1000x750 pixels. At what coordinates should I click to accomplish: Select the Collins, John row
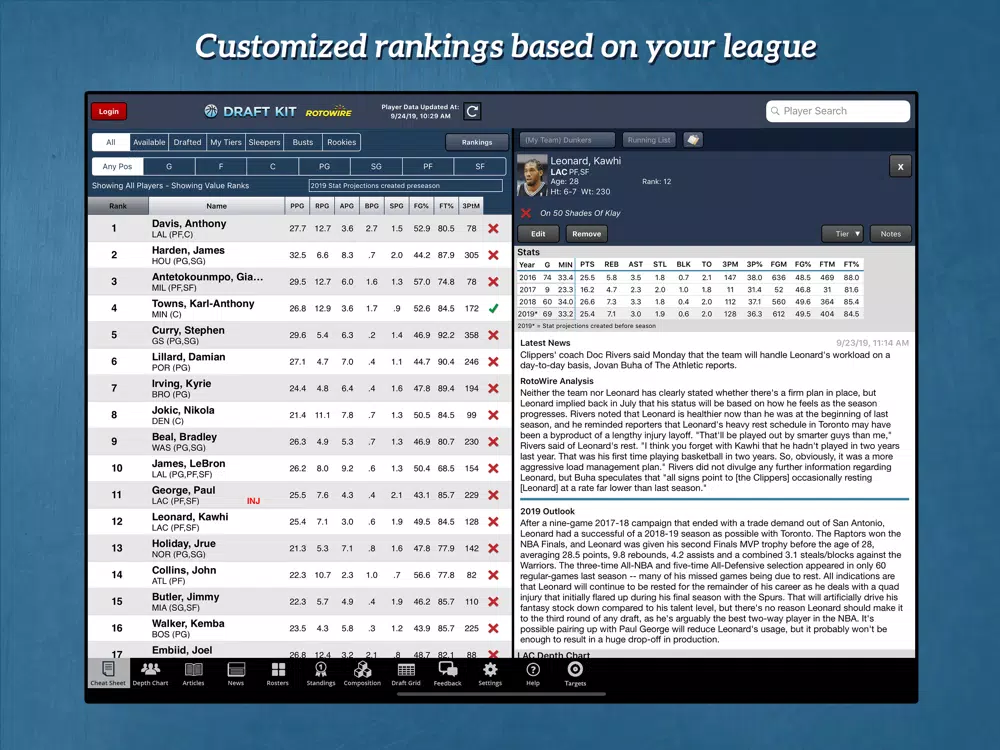coord(300,575)
